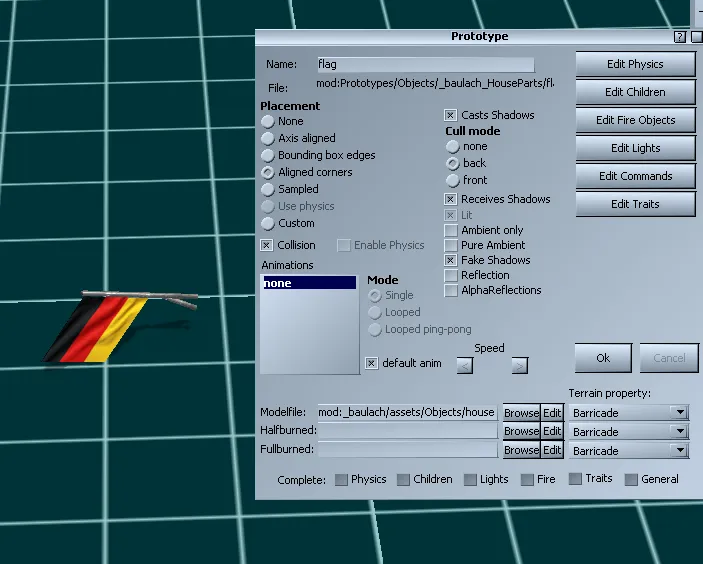This screenshot has height=564, width=703.
Task: Select Axis aligned placement
Action: (268, 139)
